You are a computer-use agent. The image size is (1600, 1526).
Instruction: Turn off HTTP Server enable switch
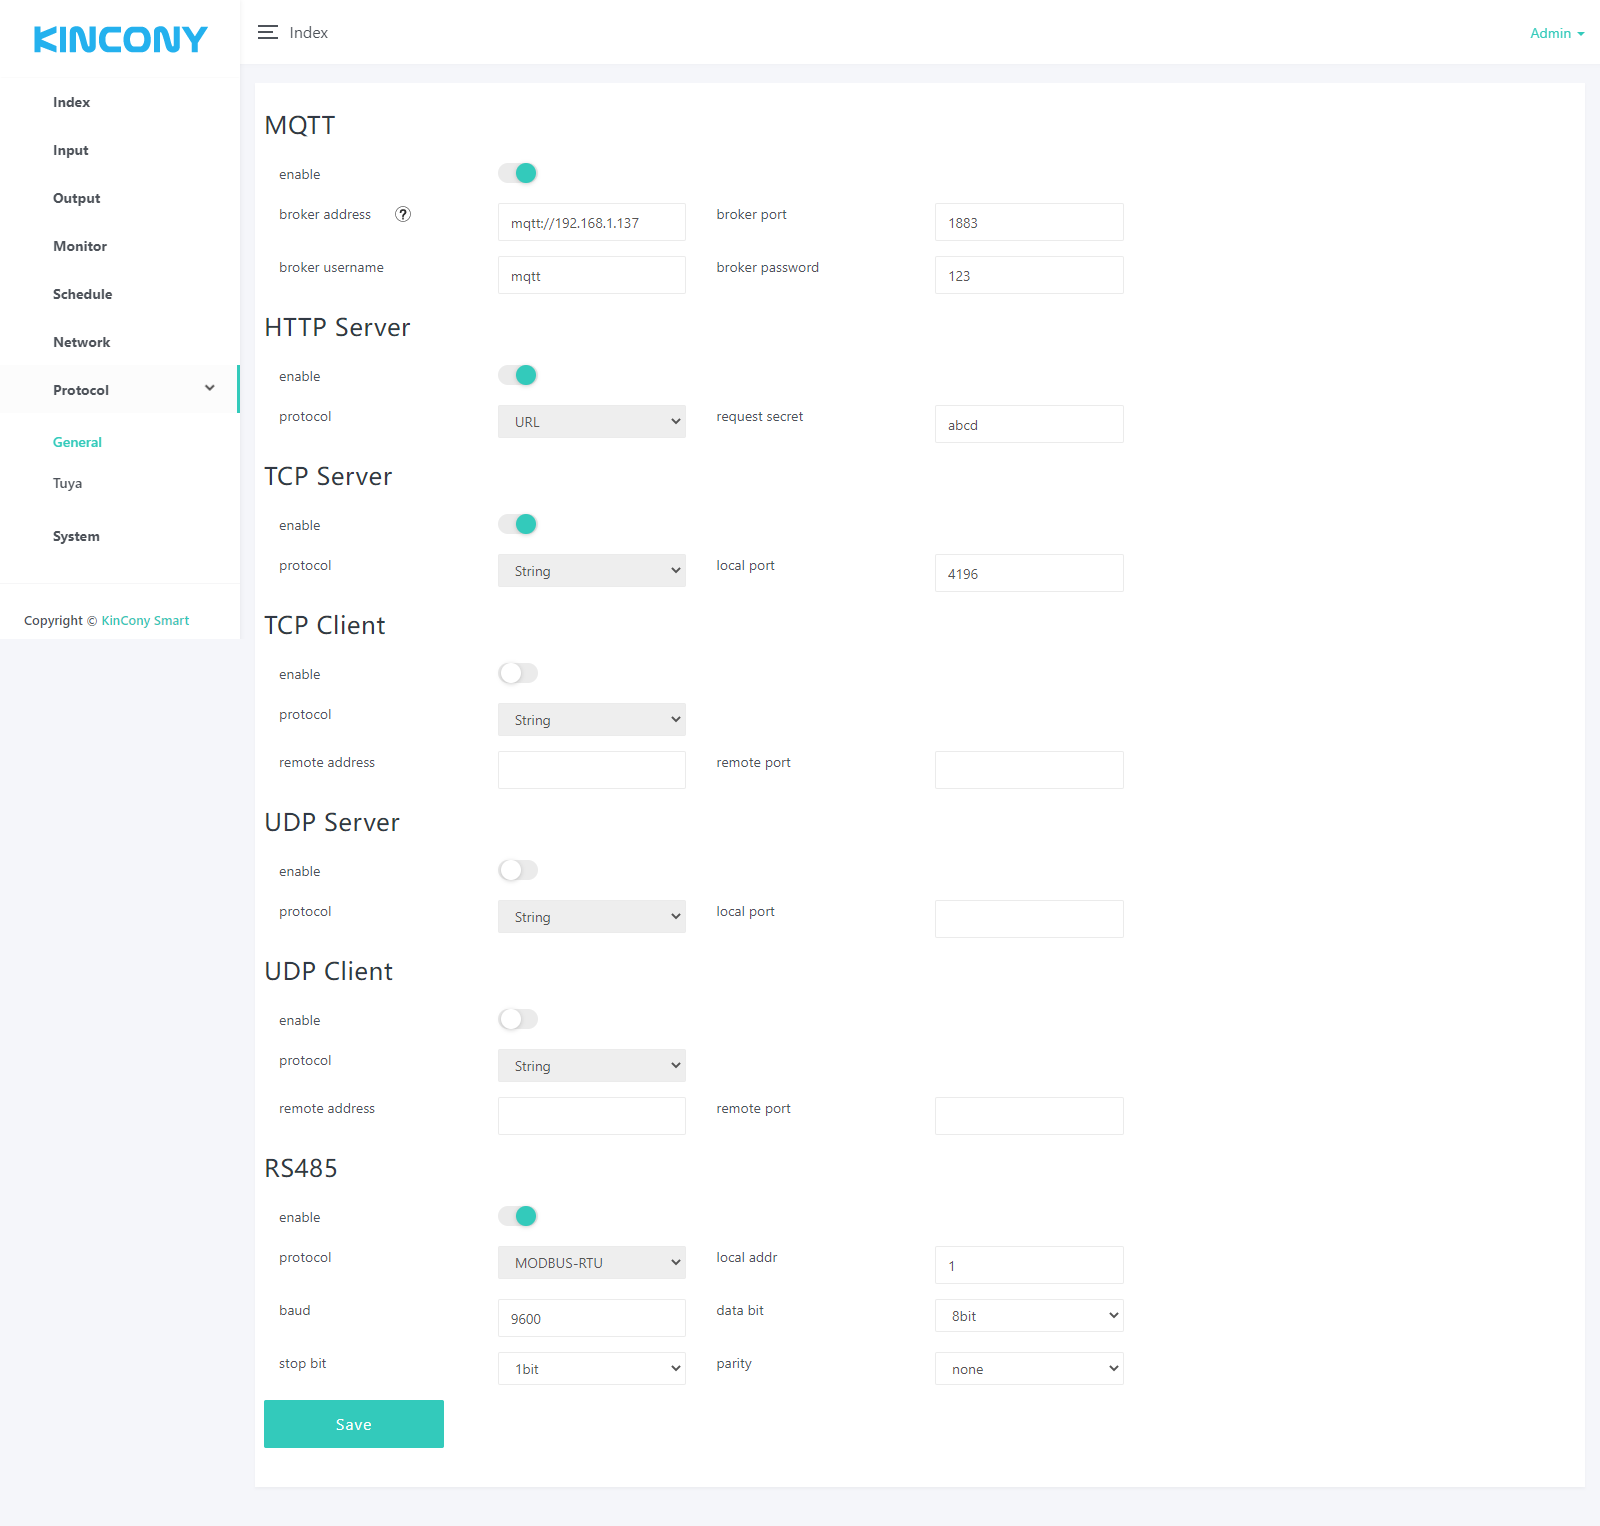(x=518, y=376)
